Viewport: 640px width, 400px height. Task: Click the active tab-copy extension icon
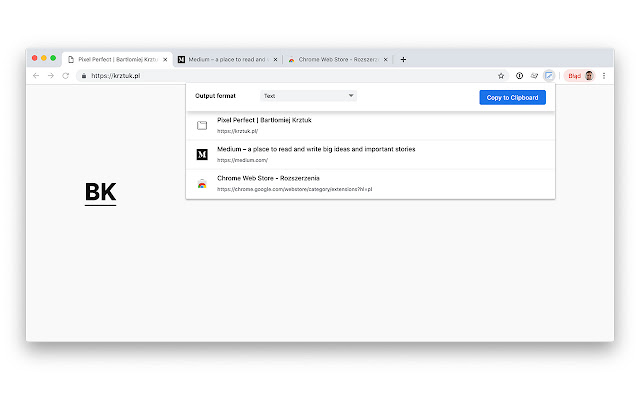coord(549,75)
